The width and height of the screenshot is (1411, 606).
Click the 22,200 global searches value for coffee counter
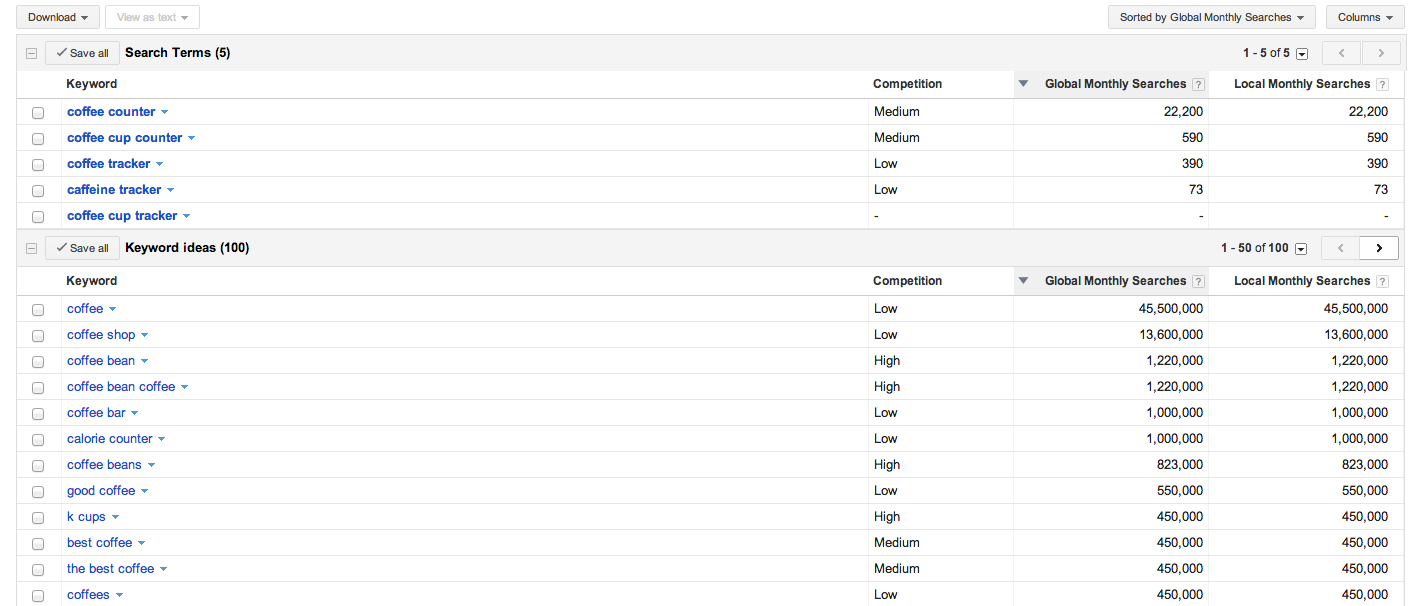(x=1184, y=112)
